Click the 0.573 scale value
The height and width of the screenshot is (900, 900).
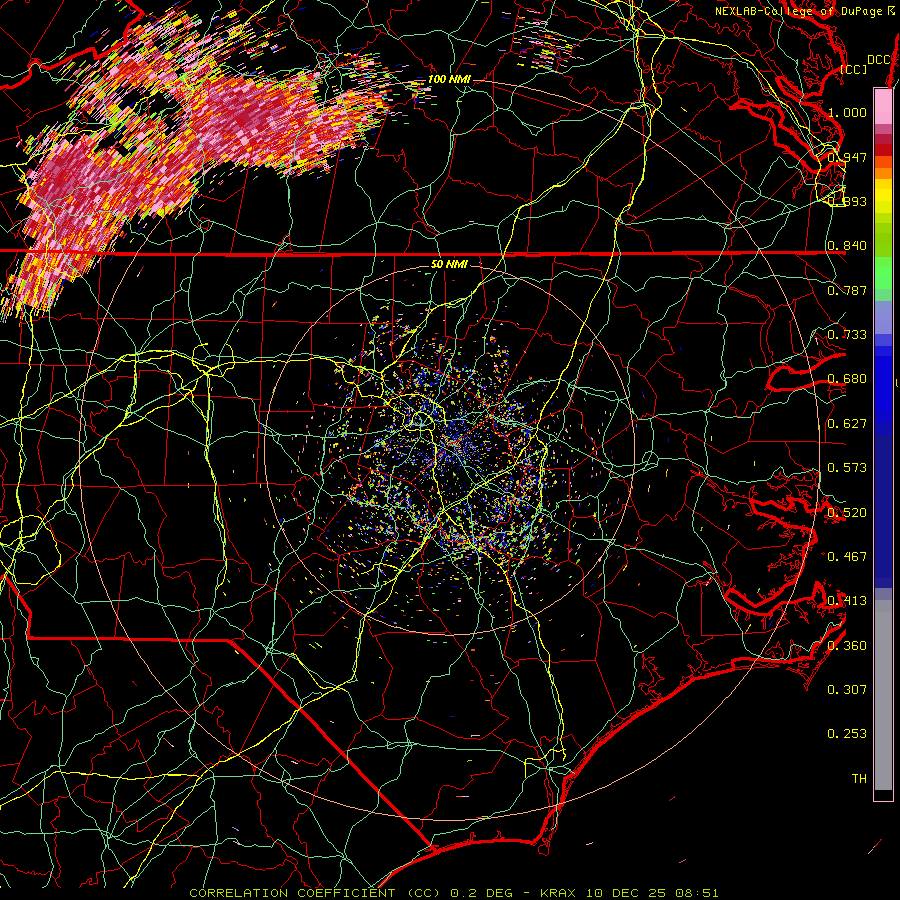[847, 468]
